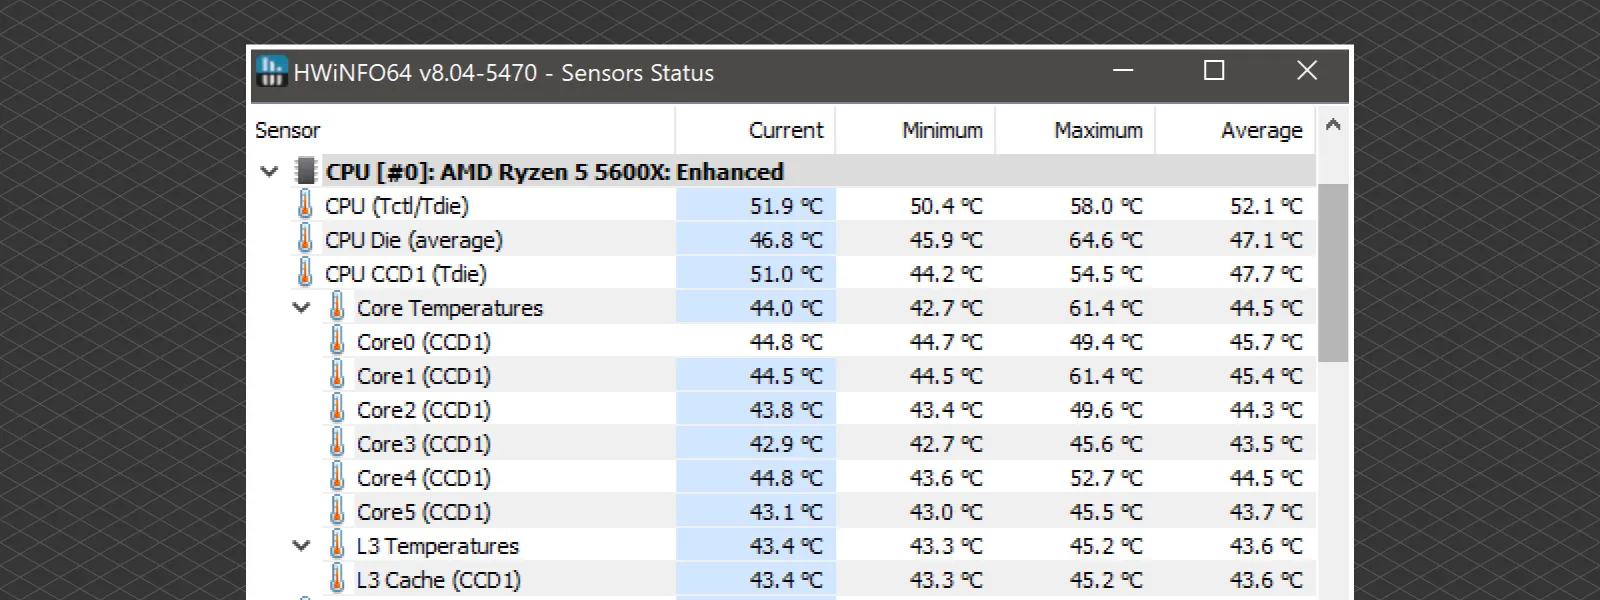Select the CPU Die (average) row label

click(414, 240)
